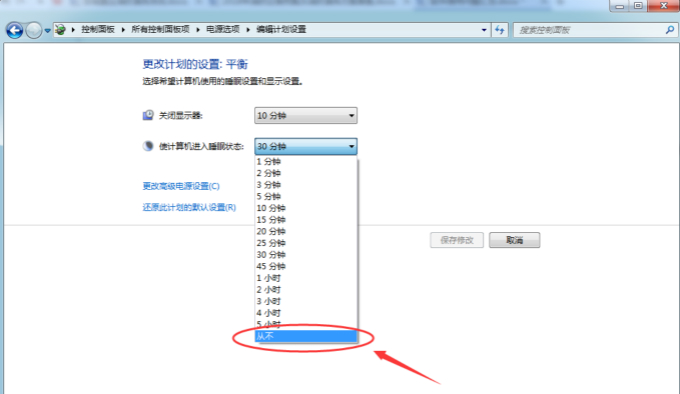Click the moon icon beside sleep setting
The height and width of the screenshot is (394, 680).
(148, 146)
